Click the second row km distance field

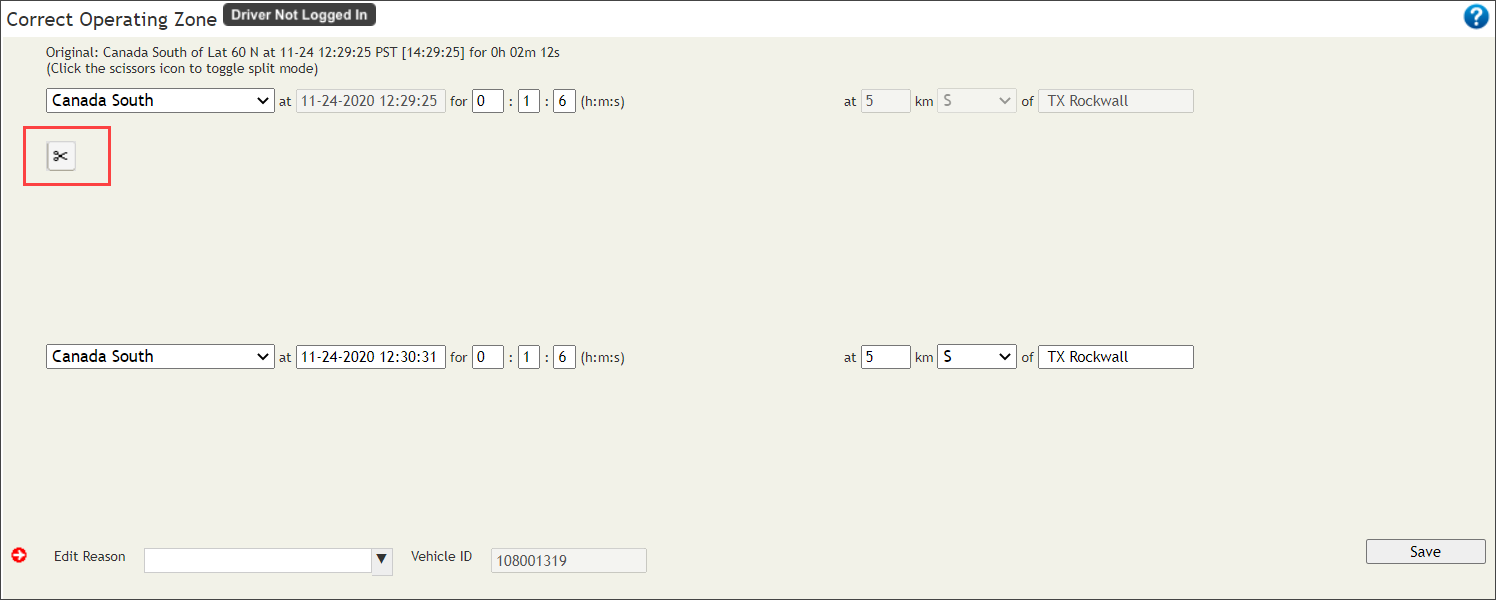click(885, 357)
